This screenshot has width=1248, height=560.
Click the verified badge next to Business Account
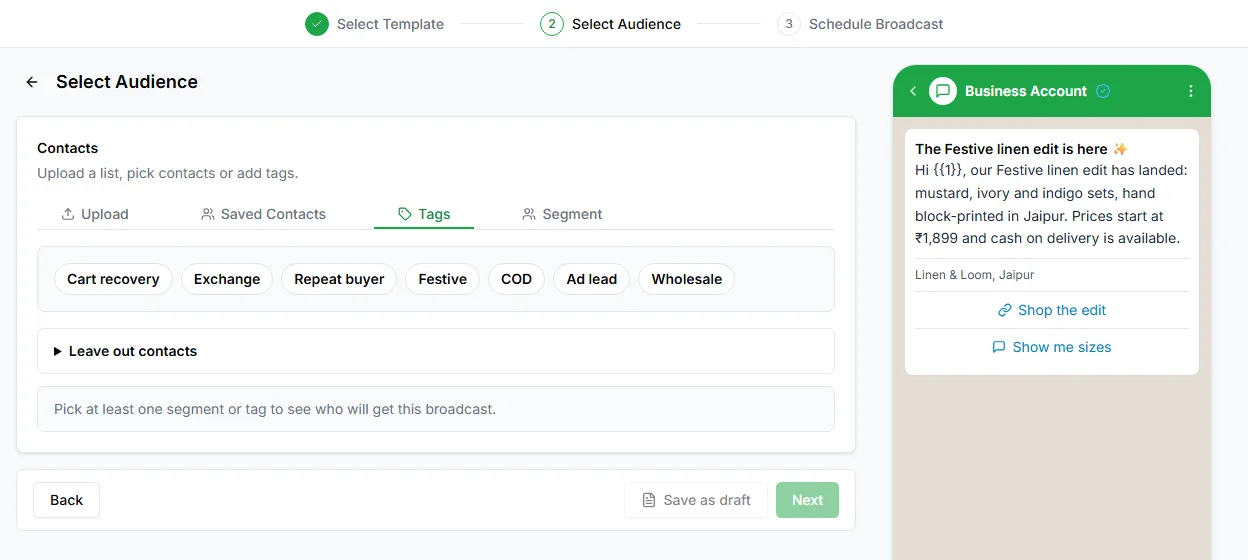(x=1103, y=91)
